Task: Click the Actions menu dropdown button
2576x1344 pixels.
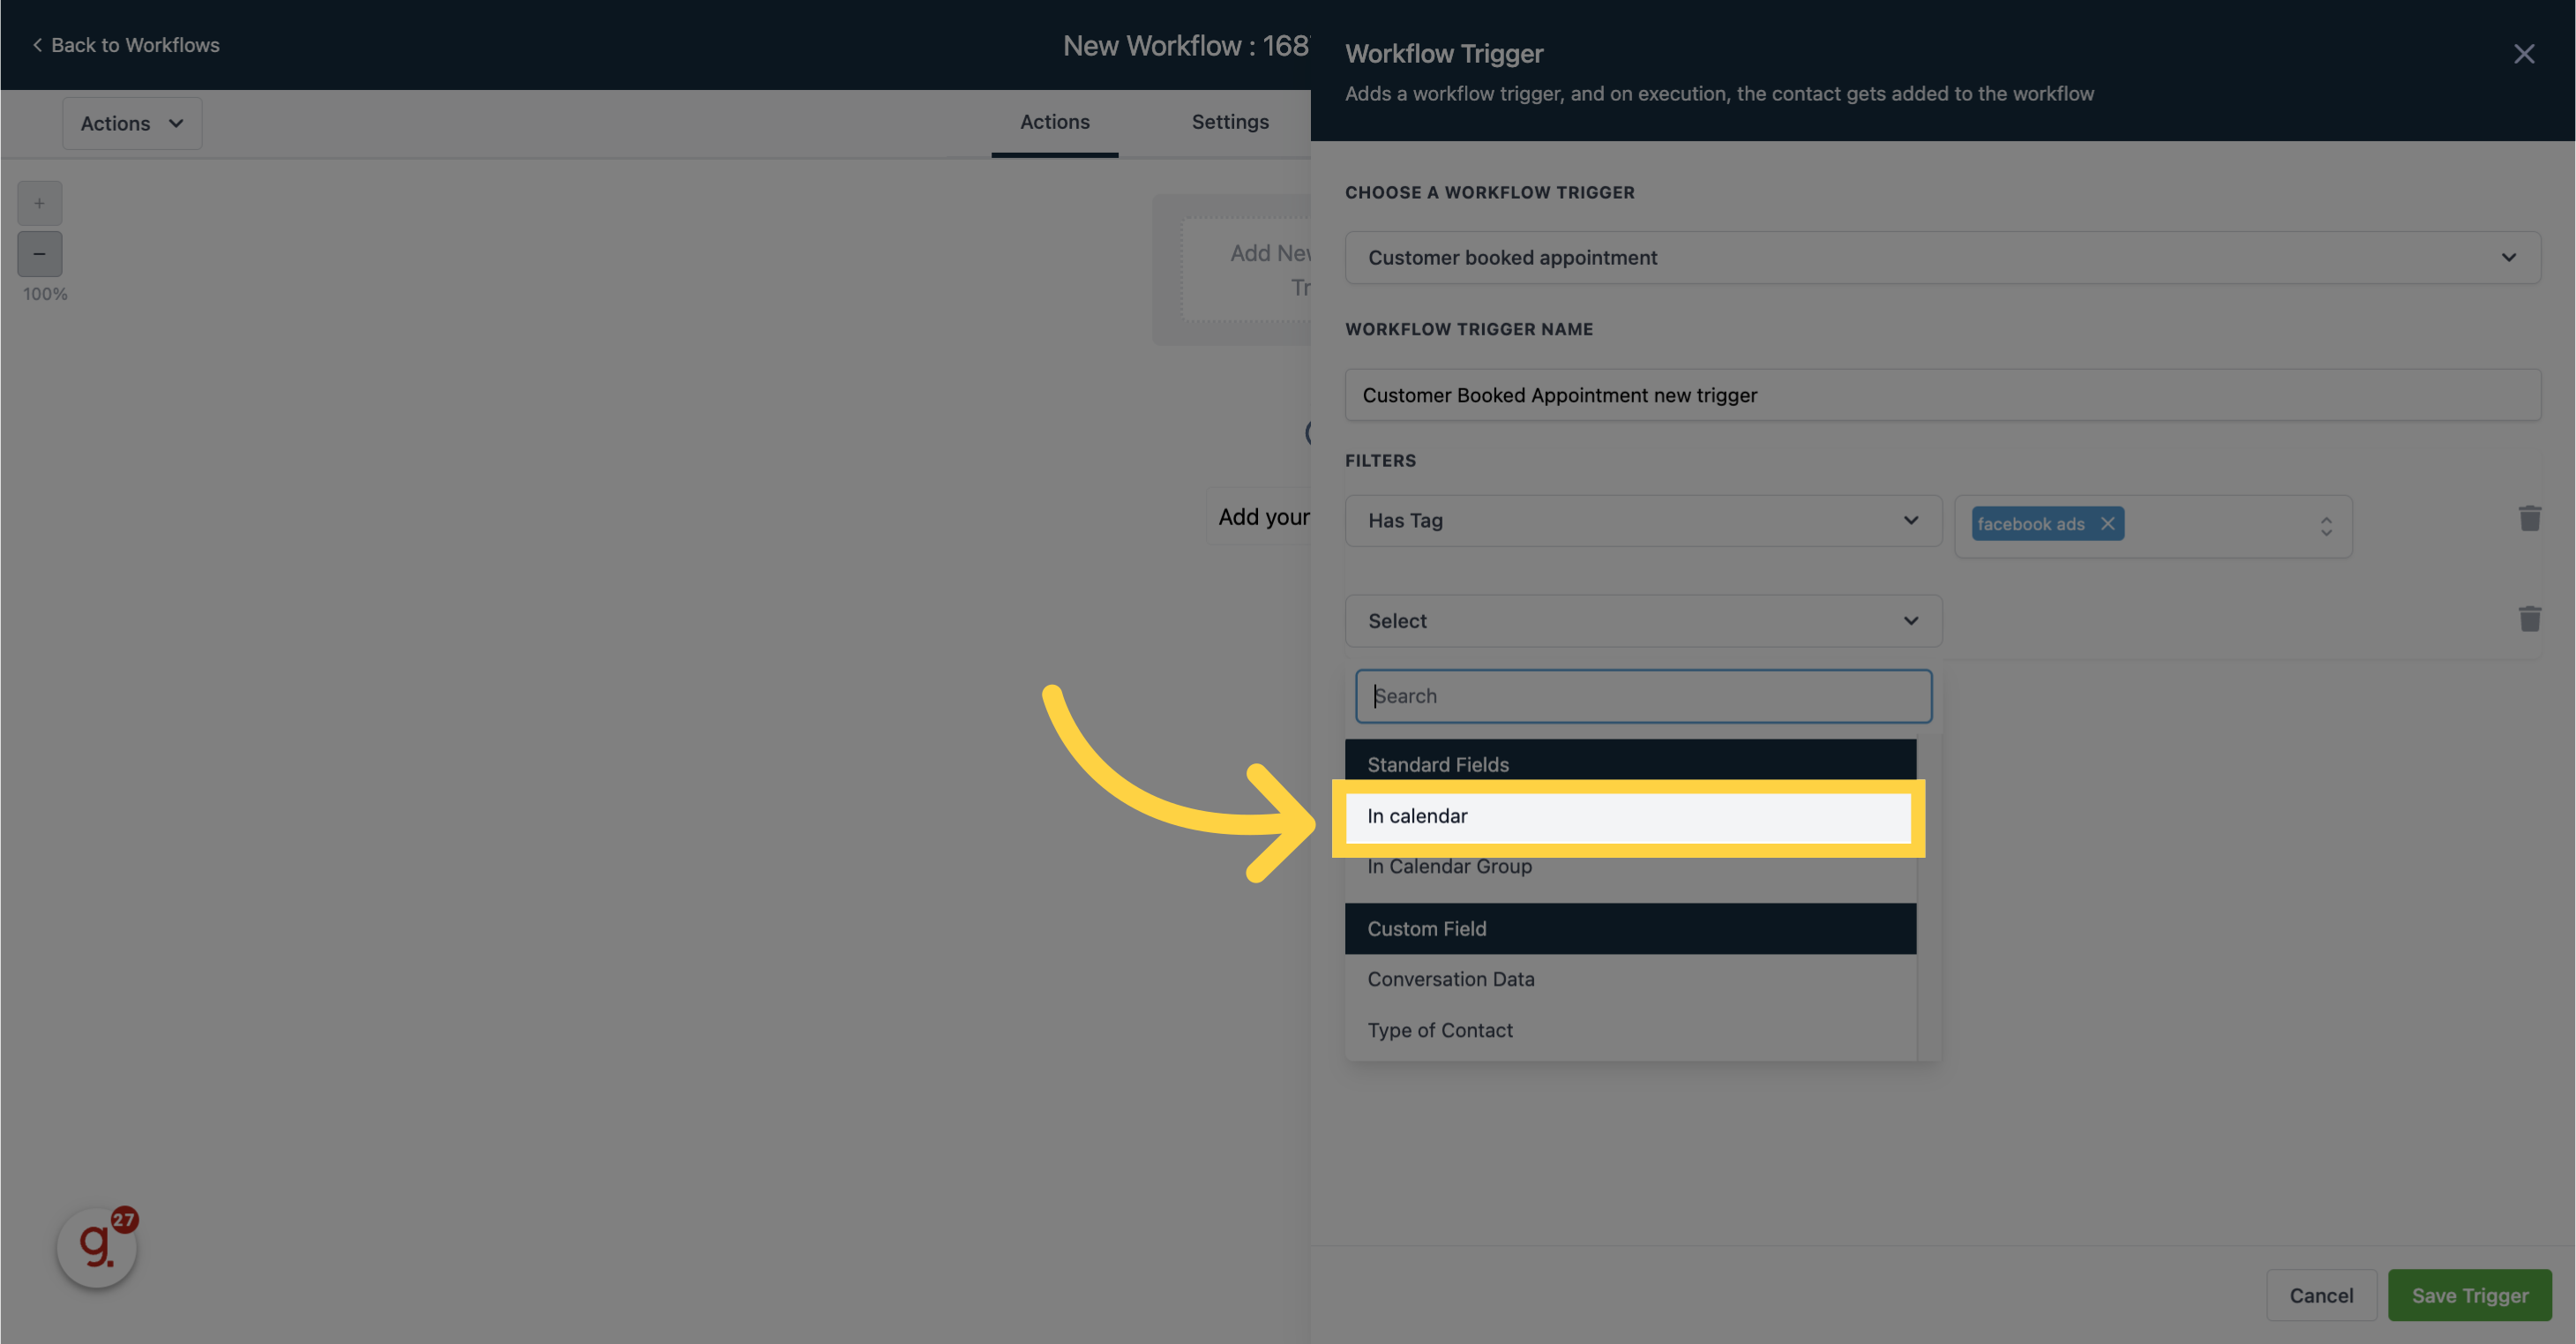Action: pyautogui.click(x=131, y=123)
